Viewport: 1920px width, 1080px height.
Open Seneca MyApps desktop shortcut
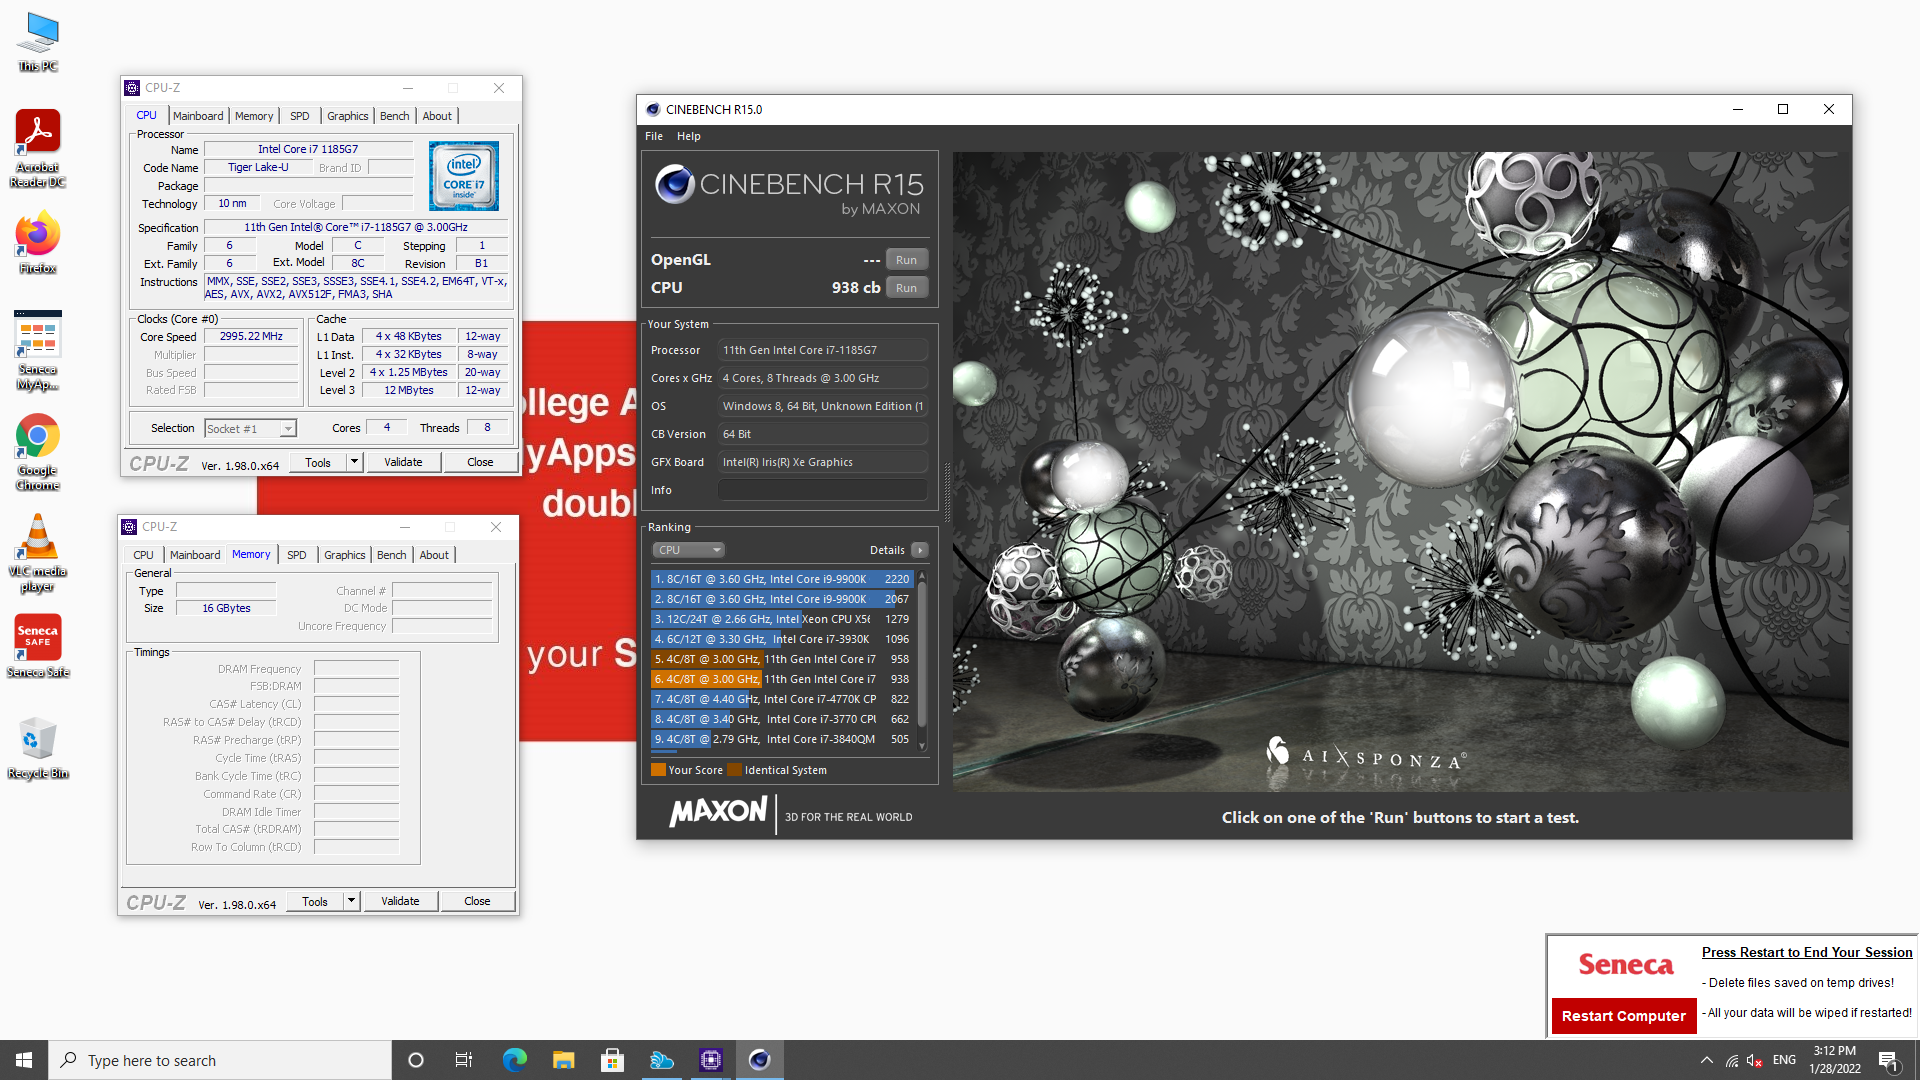pos(38,350)
